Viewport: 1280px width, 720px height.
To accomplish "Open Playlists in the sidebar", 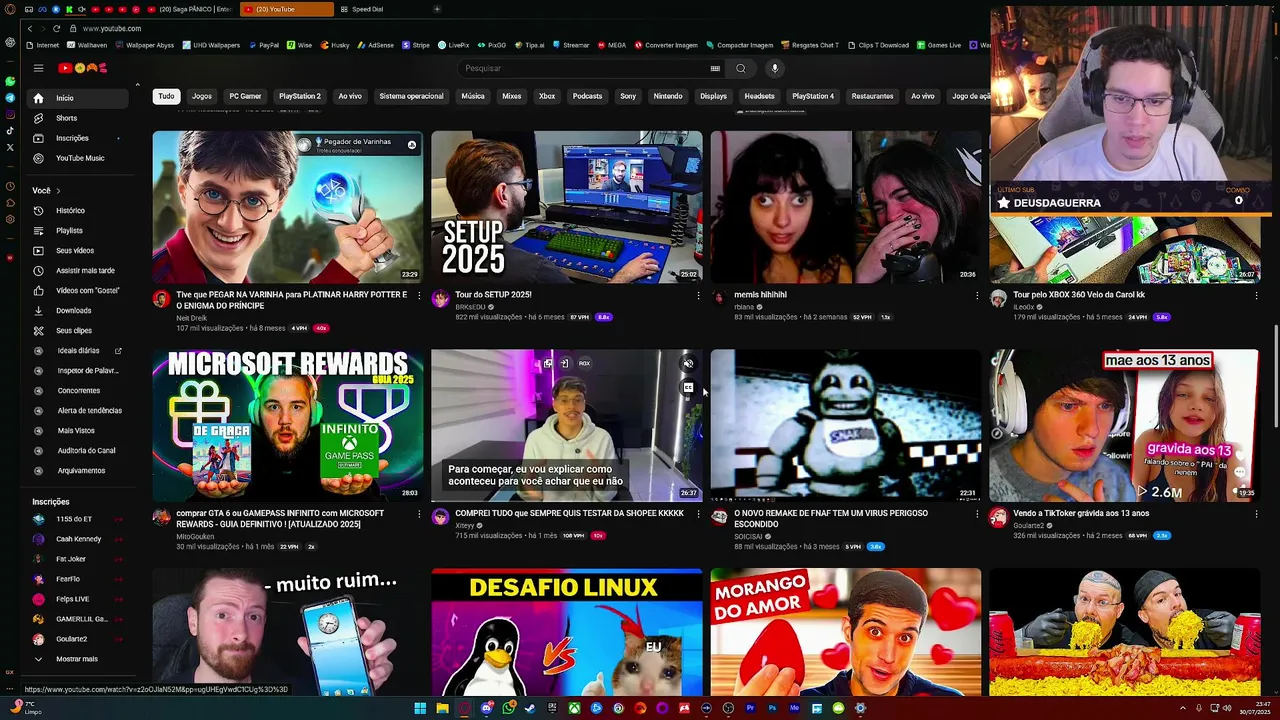I will [80, 231].
